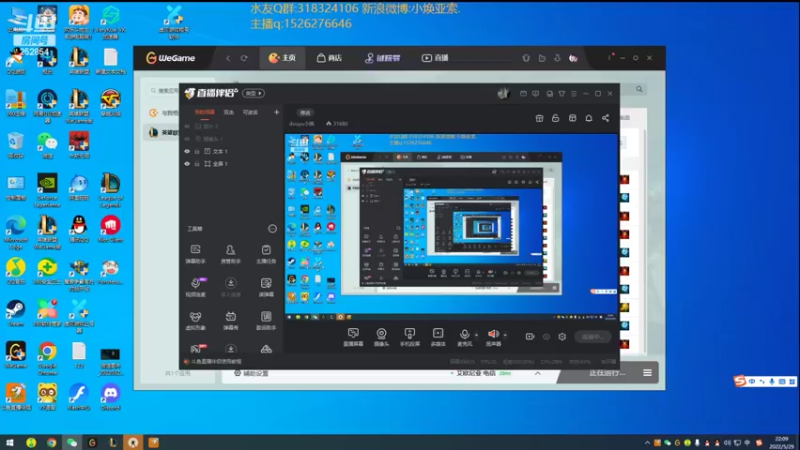Open 弹幕助手 tool
The image size is (800, 450).
[x=195, y=254]
